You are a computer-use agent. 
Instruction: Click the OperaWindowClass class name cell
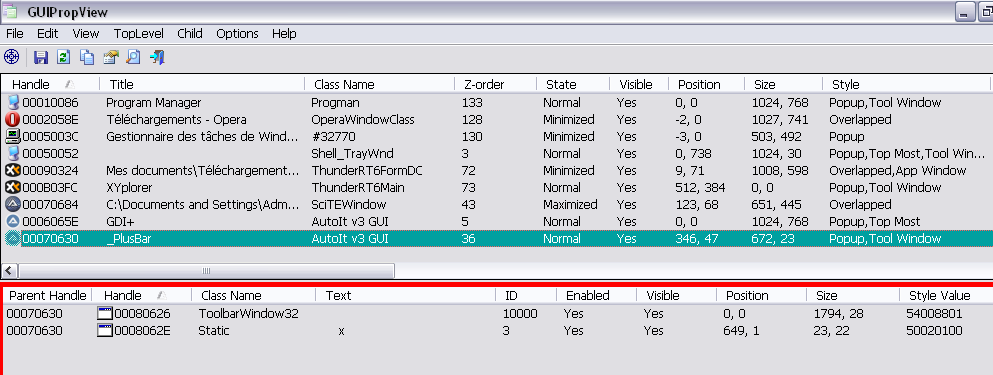(x=362, y=119)
